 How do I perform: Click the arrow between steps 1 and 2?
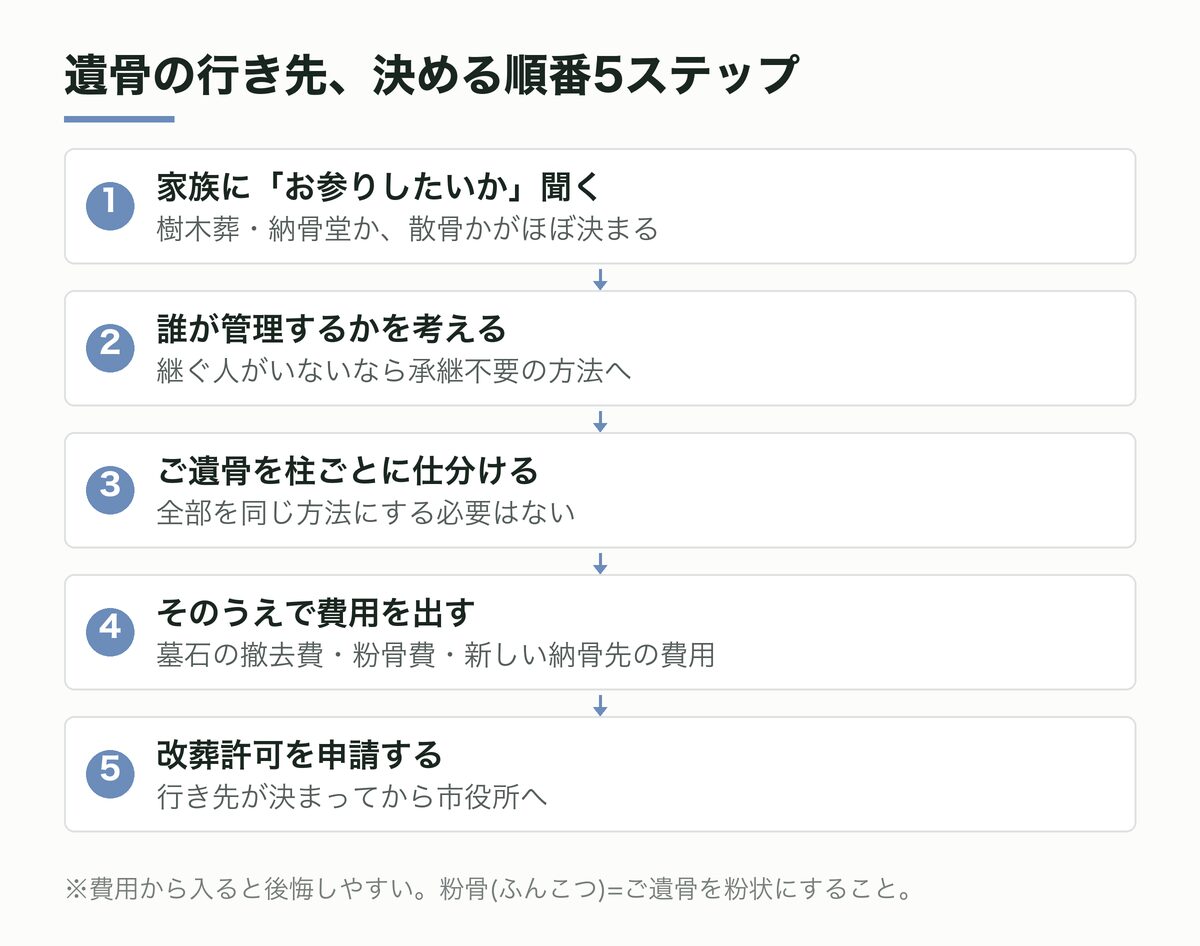pyautogui.click(x=600, y=278)
